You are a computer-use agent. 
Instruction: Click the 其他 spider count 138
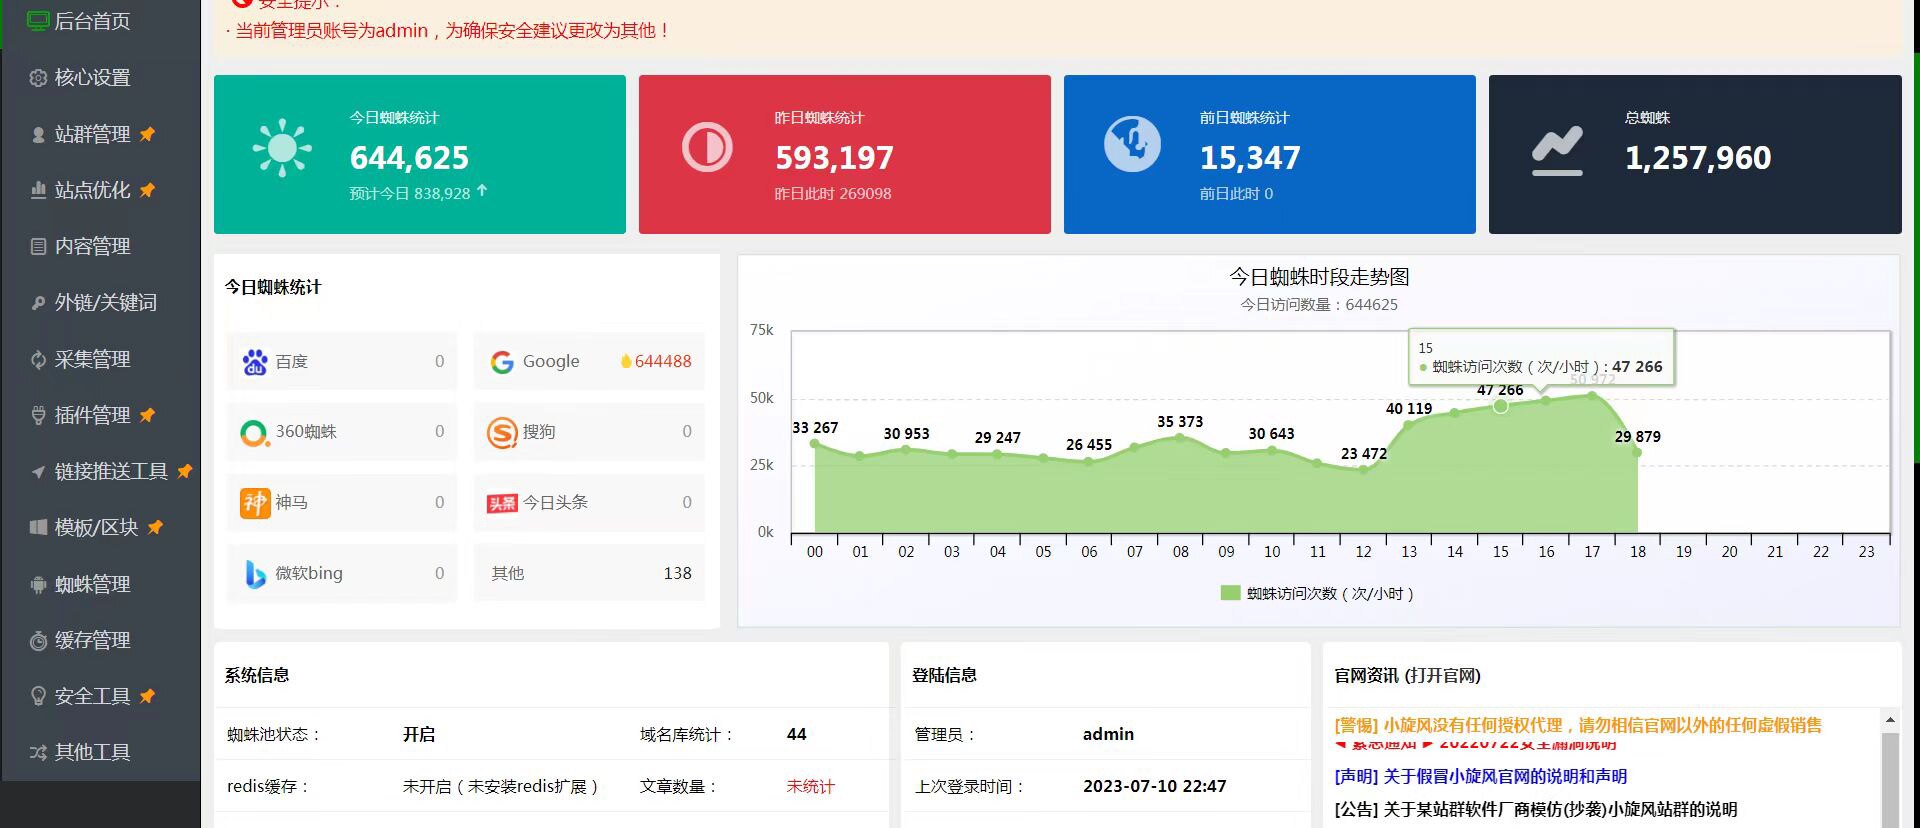click(x=678, y=574)
